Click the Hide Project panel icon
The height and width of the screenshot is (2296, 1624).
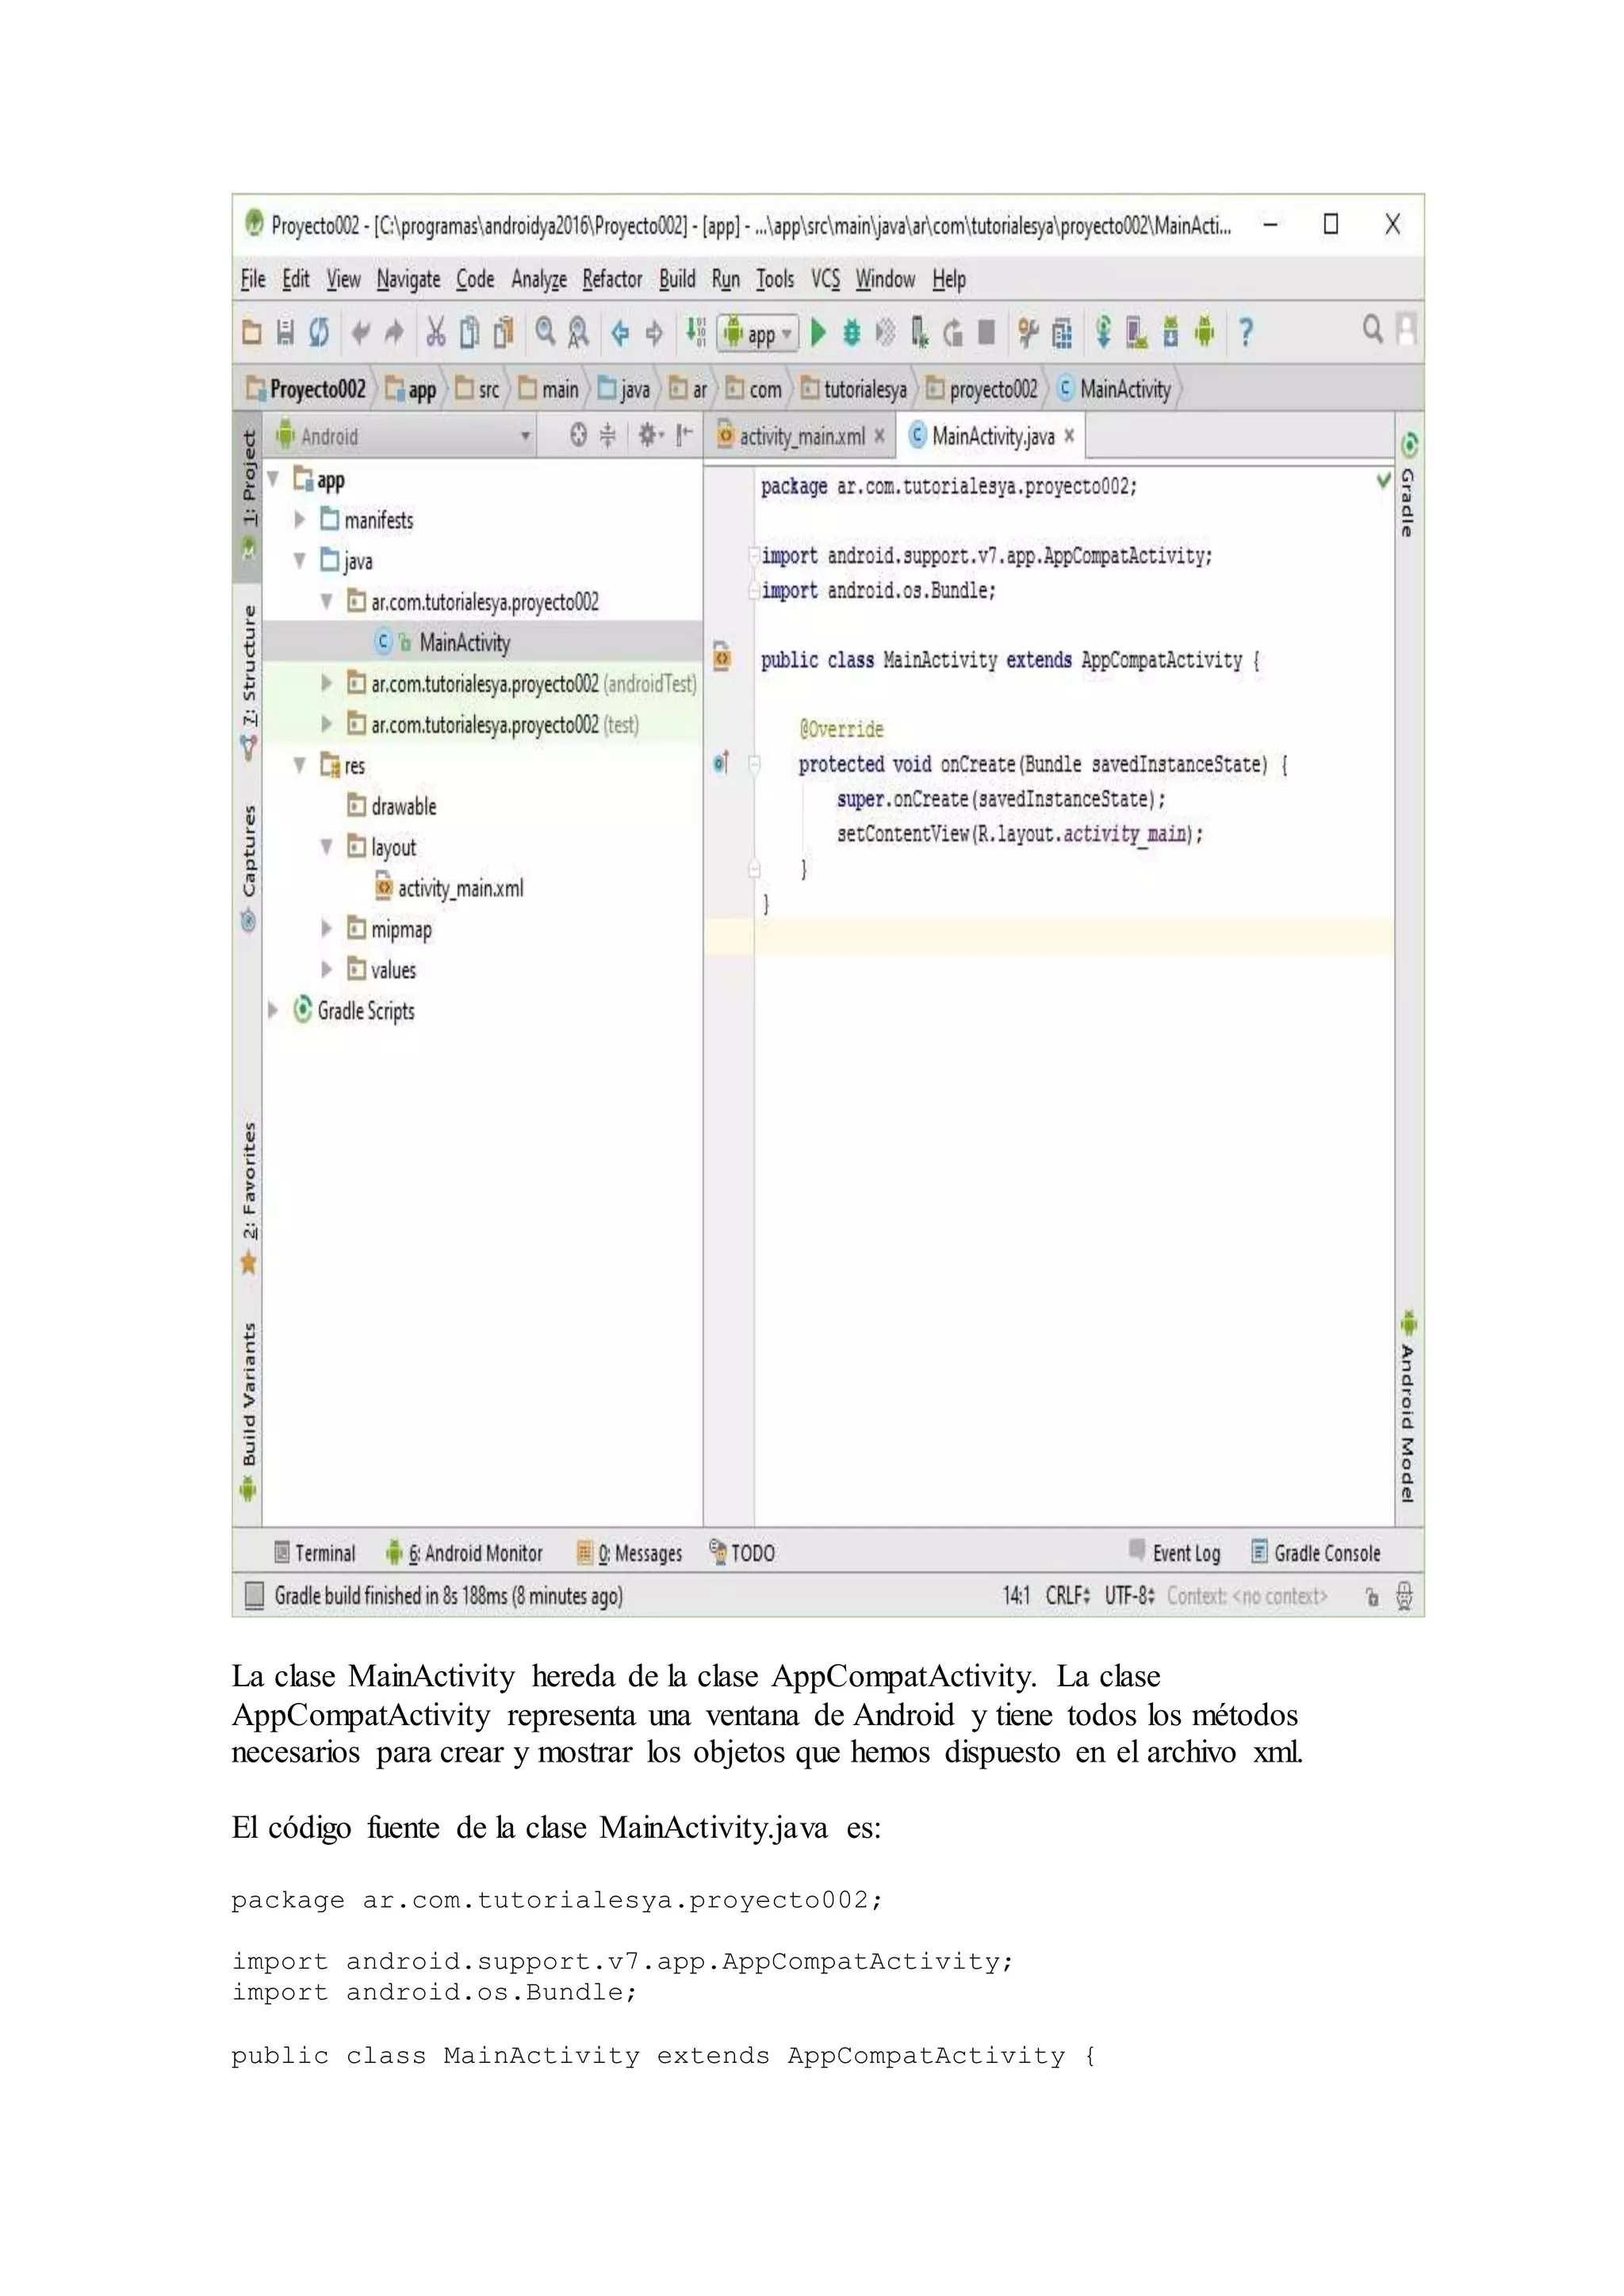tap(685, 435)
